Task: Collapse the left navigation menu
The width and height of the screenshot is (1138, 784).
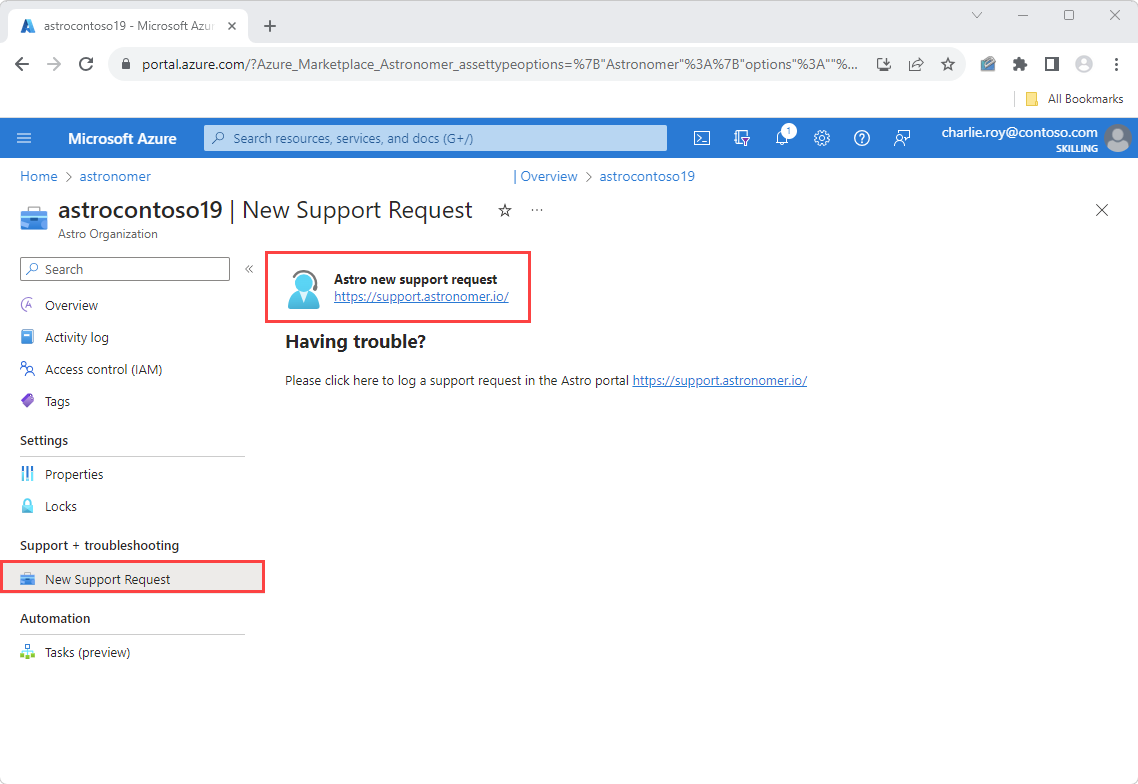Action: click(249, 269)
